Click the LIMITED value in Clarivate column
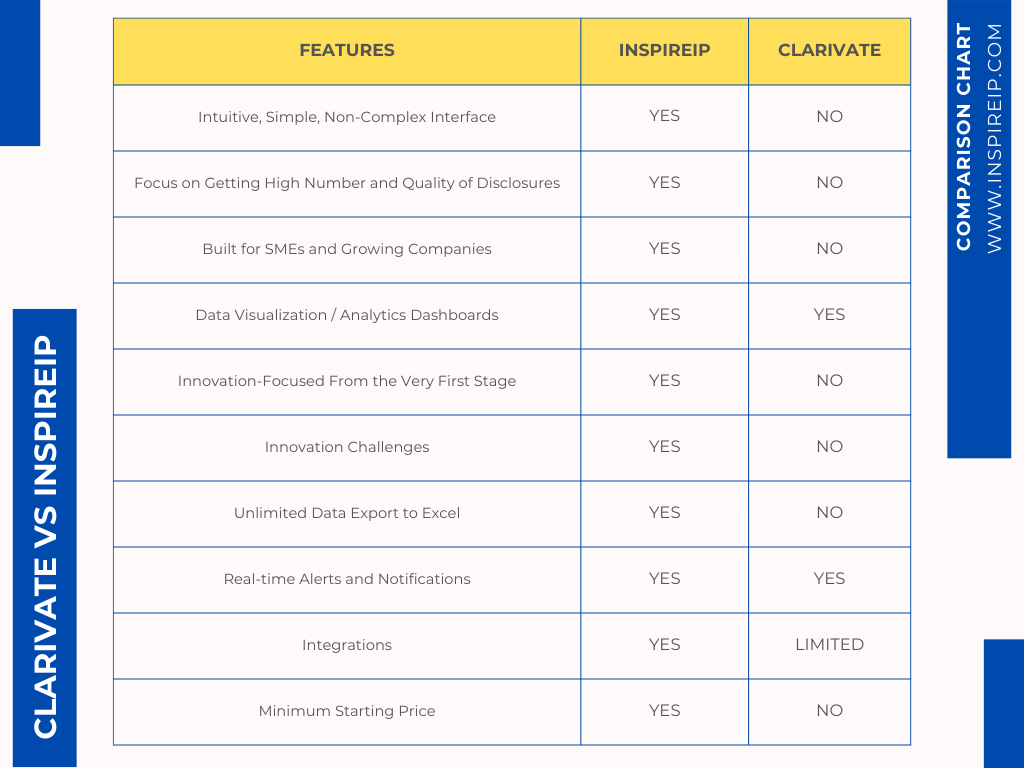 point(829,645)
